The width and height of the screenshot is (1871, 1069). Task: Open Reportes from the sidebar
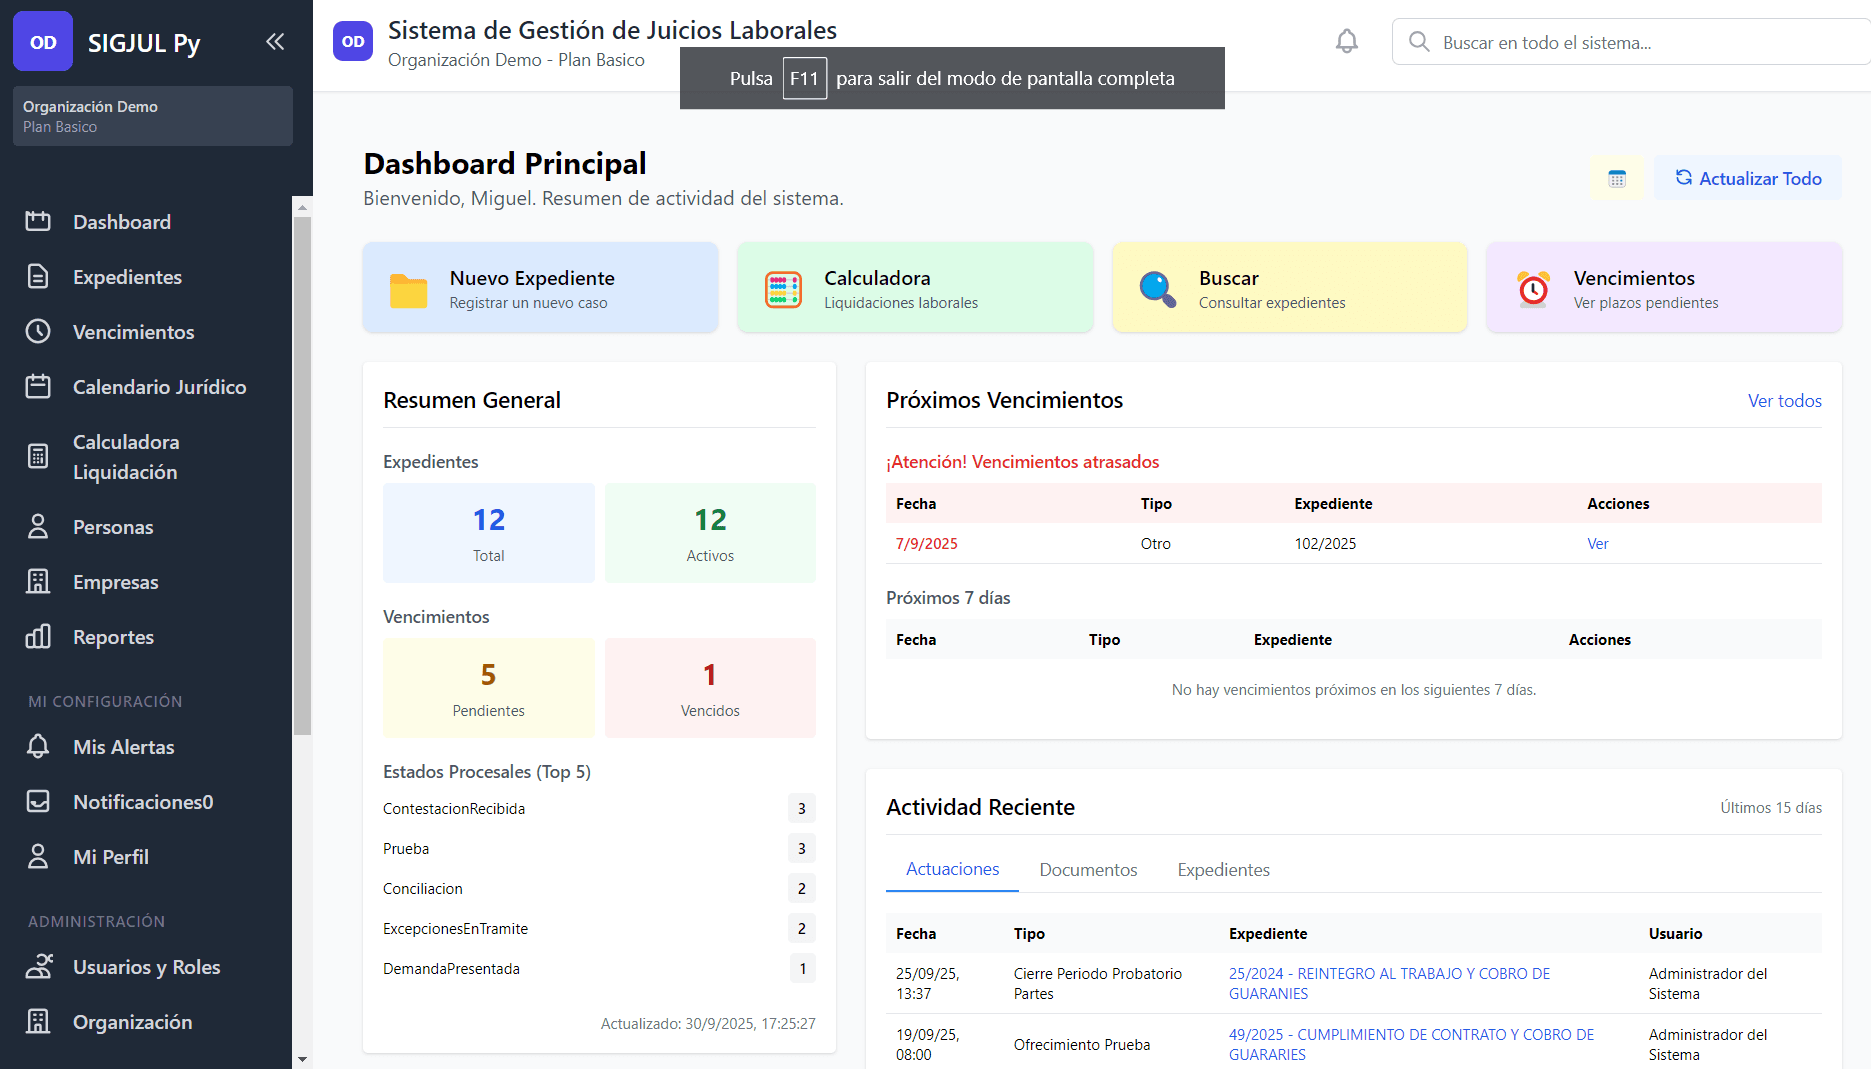(113, 637)
